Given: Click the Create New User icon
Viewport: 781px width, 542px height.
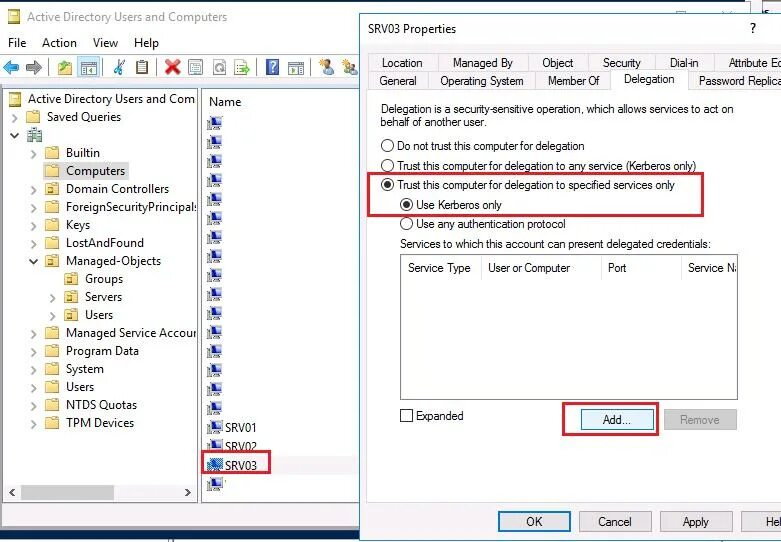Looking at the screenshot, I should pyautogui.click(x=327, y=67).
